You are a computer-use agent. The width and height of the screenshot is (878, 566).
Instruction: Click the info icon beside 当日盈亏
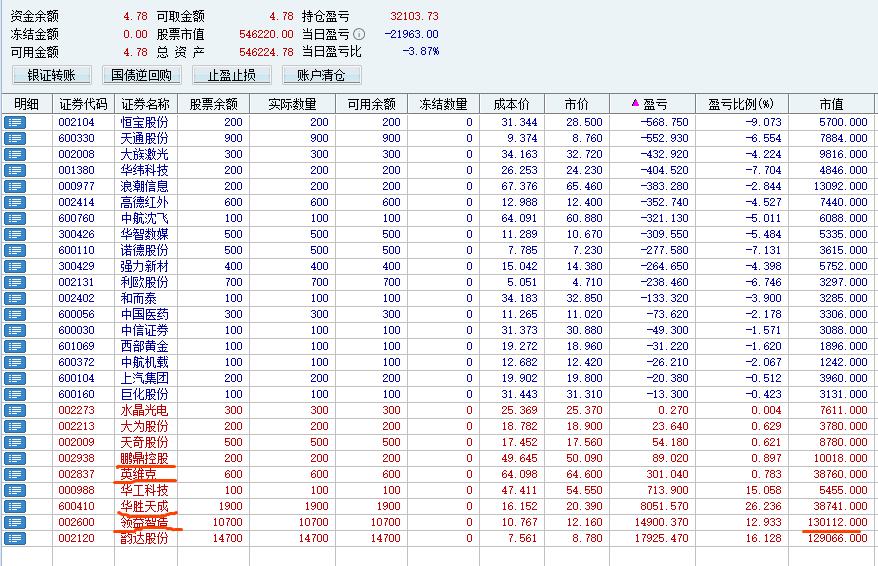(x=359, y=34)
